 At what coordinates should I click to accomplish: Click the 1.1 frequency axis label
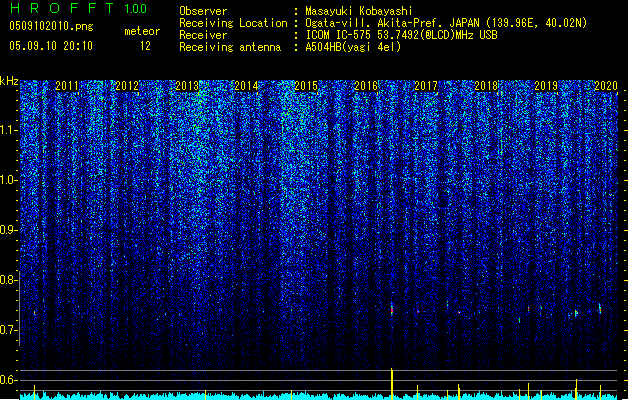[9, 130]
